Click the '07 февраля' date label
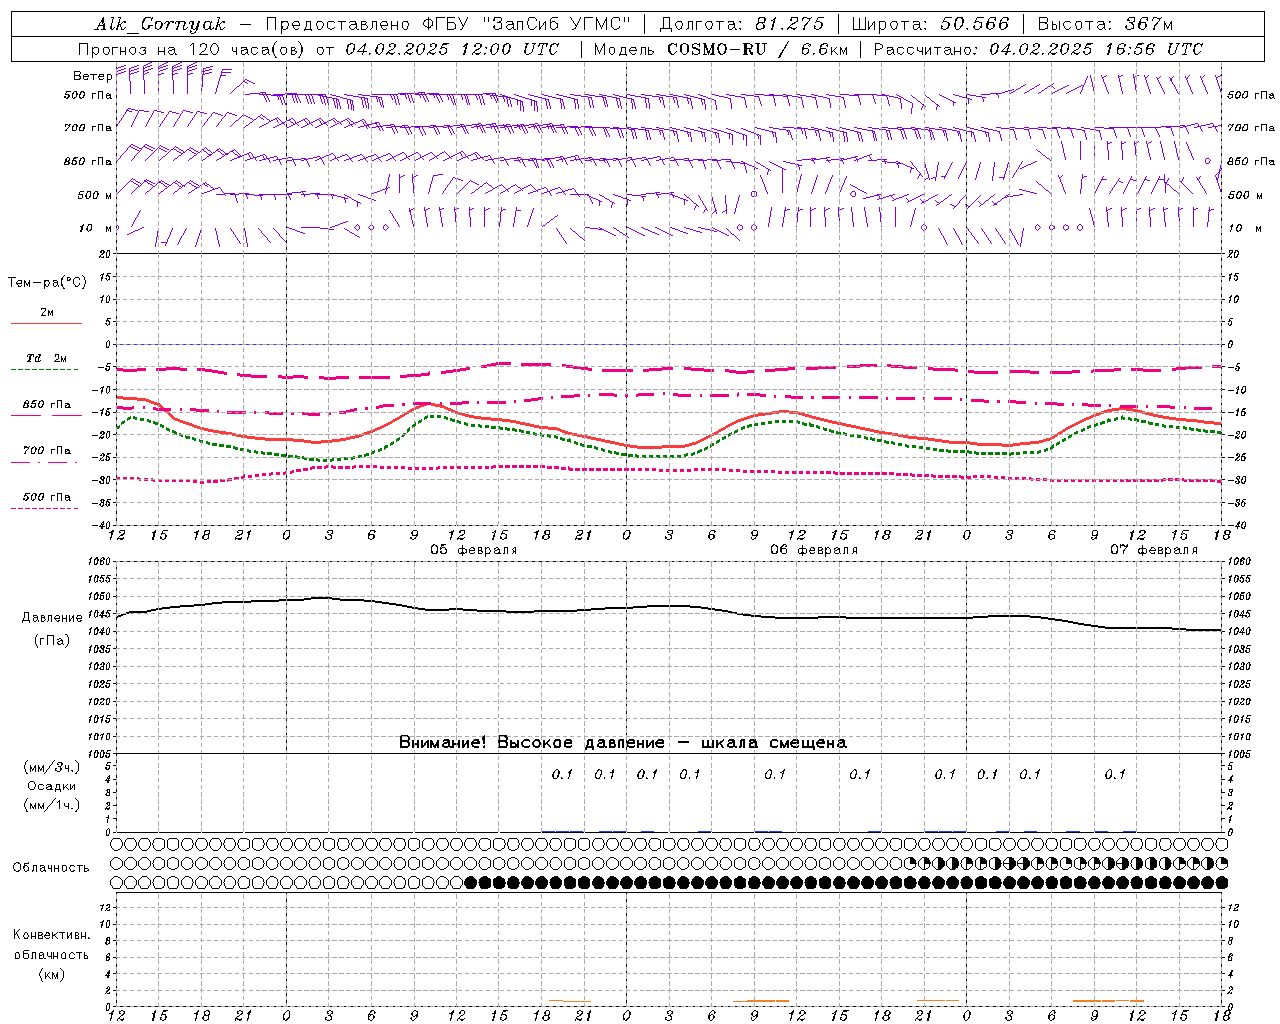The width and height of the screenshot is (1280, 1024). click(x=1154, y=550)
